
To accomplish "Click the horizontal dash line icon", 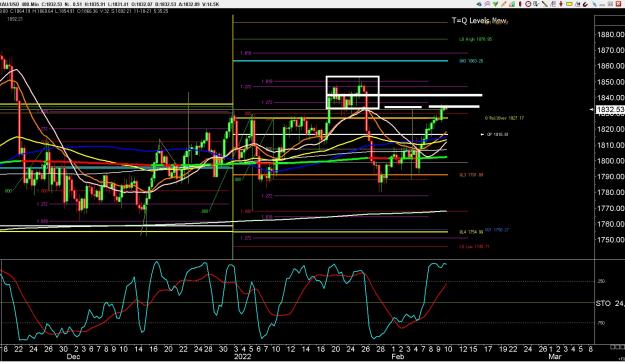I will (602, 4).
